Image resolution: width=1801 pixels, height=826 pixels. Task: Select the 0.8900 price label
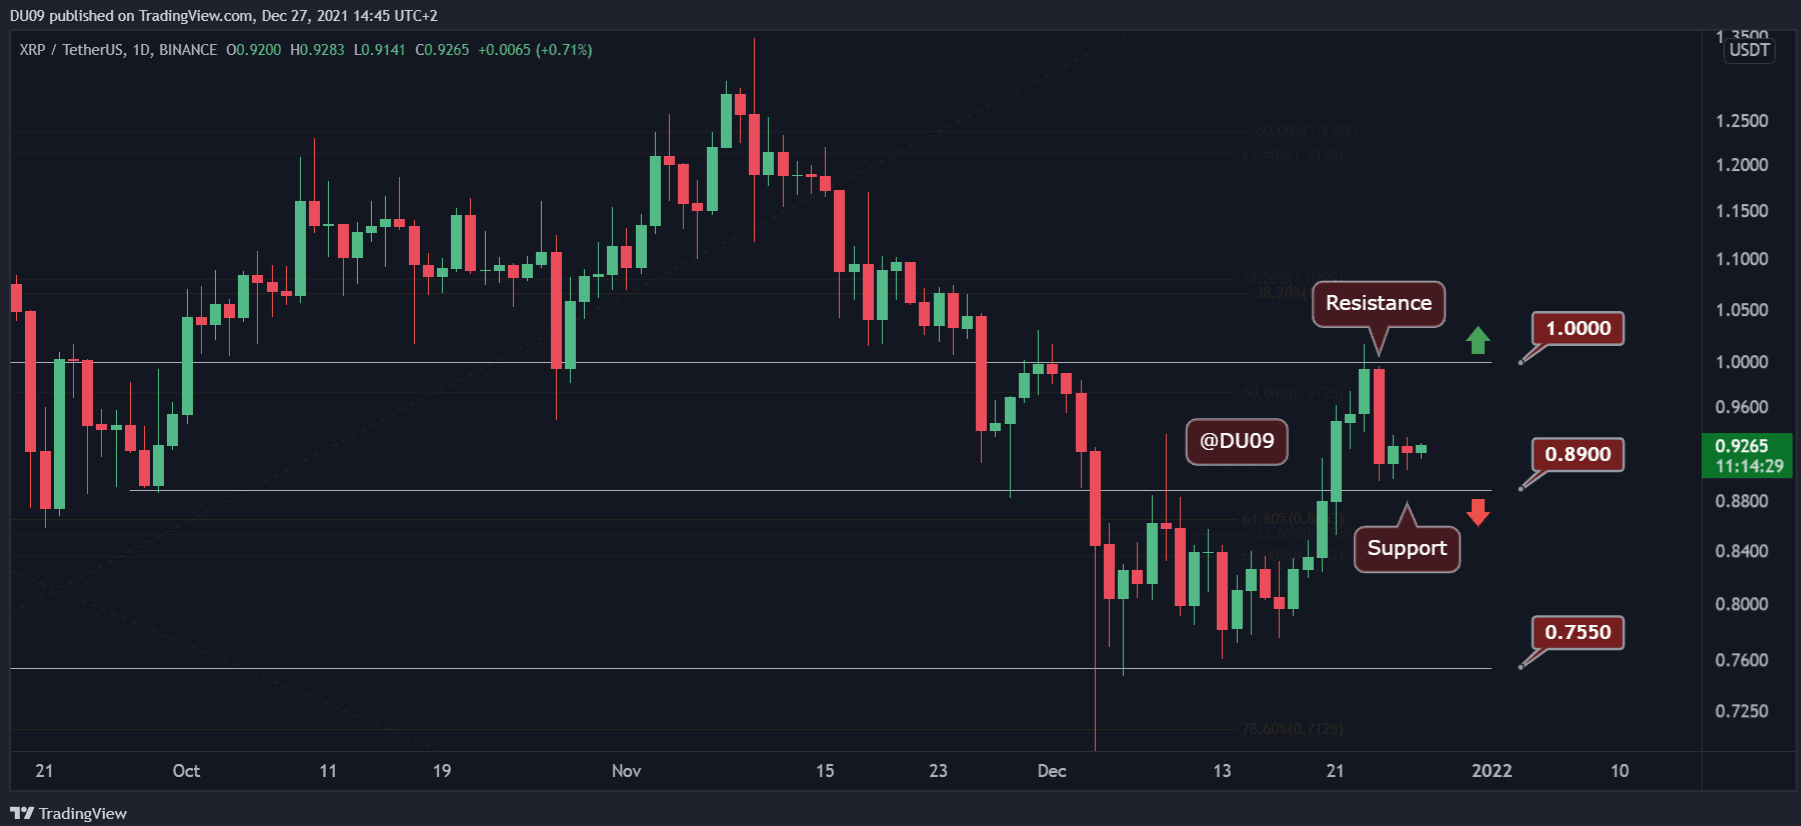1577,455
